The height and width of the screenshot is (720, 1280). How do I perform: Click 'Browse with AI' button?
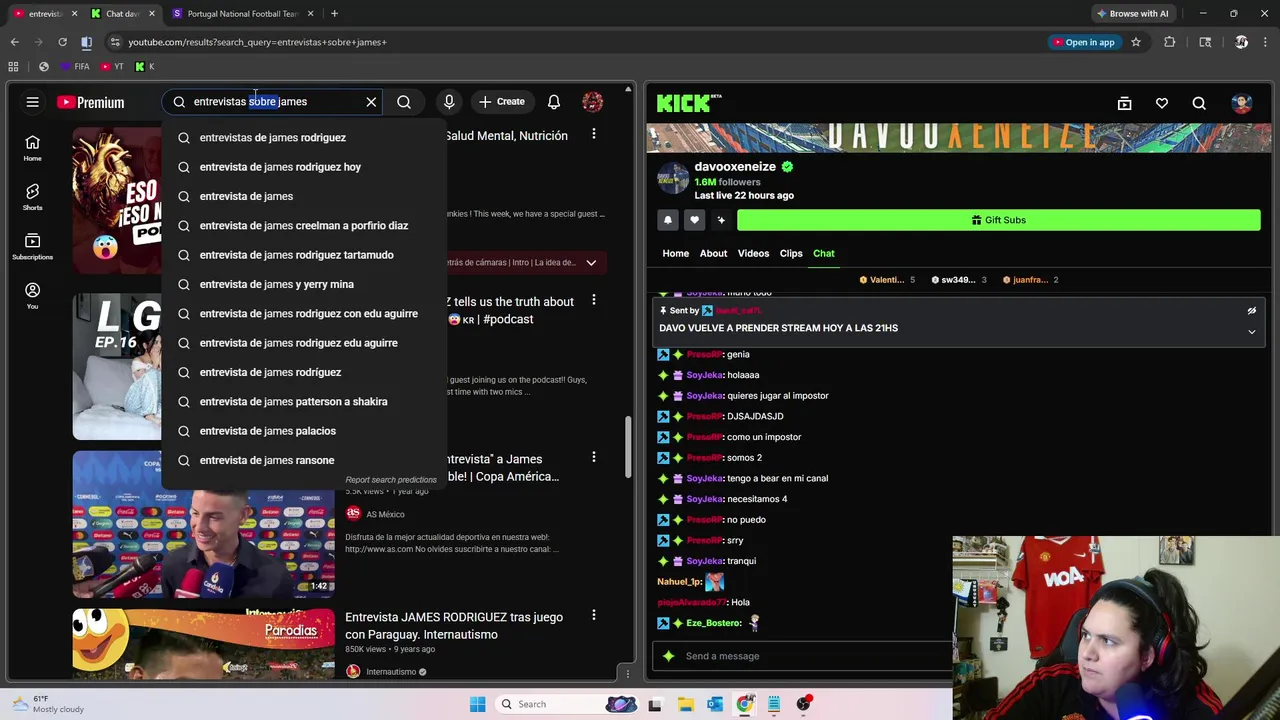[1132, 14]
